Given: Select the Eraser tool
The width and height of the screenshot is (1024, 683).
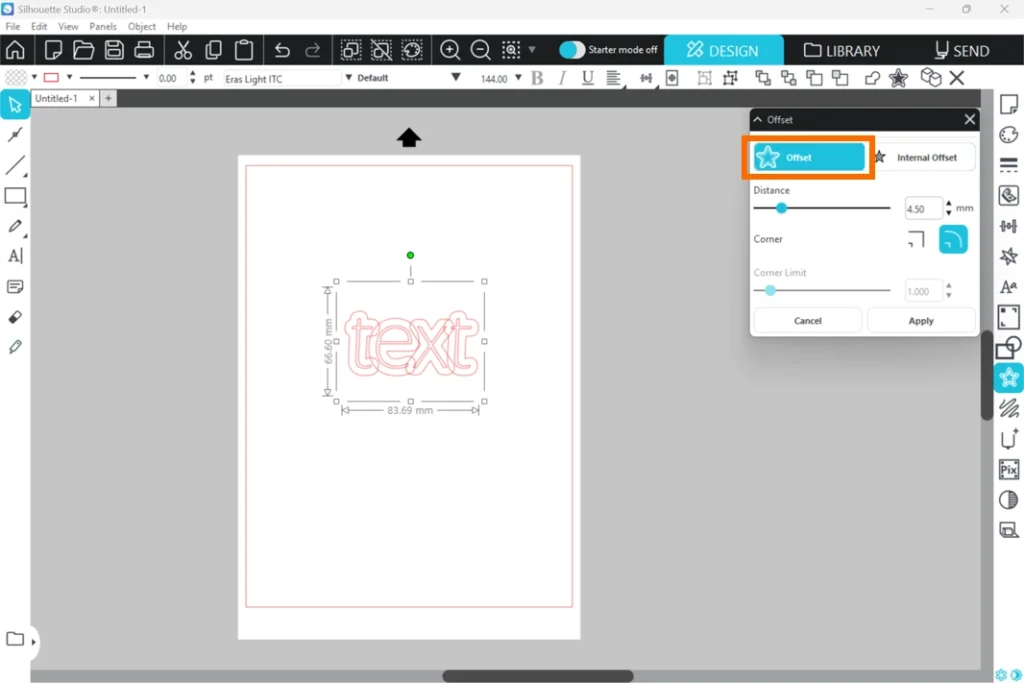Looking at the screenshot, I should [15, 317].
